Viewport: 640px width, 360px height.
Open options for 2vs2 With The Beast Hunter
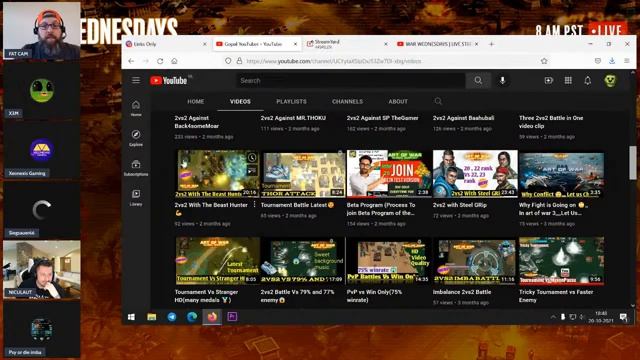point(254,204)
